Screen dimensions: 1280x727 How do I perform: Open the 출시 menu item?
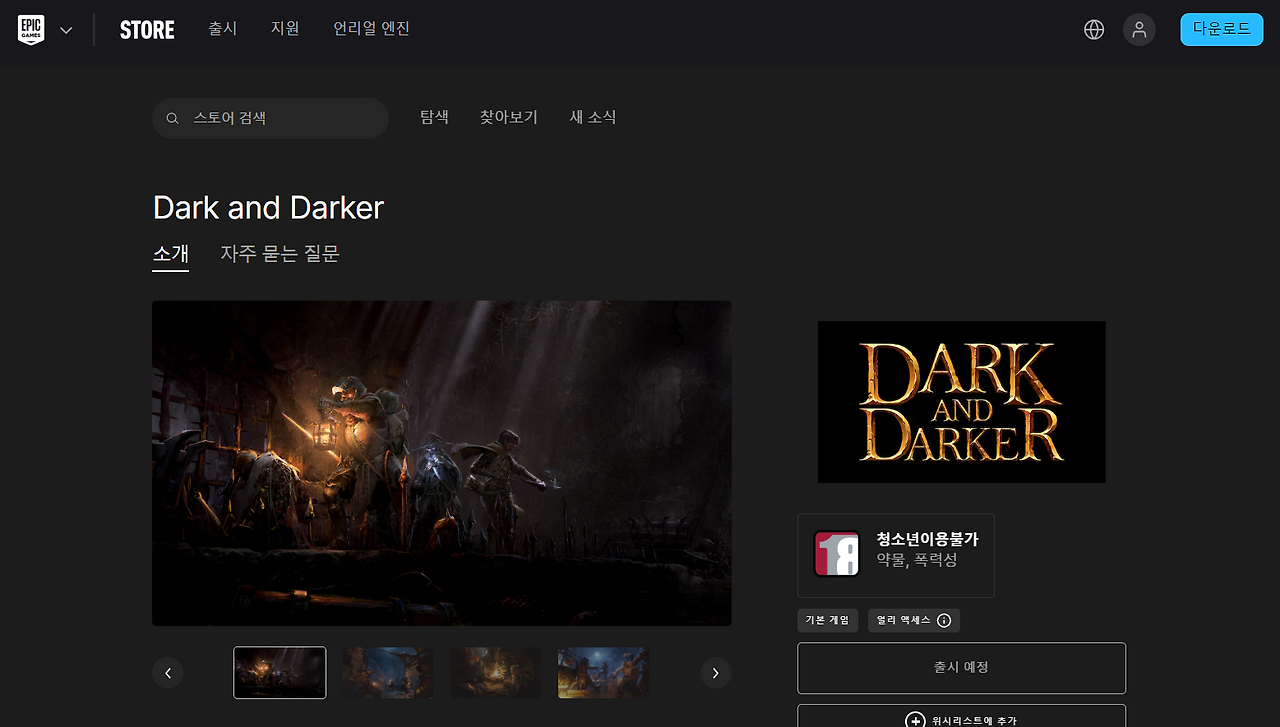coord(222,29)
